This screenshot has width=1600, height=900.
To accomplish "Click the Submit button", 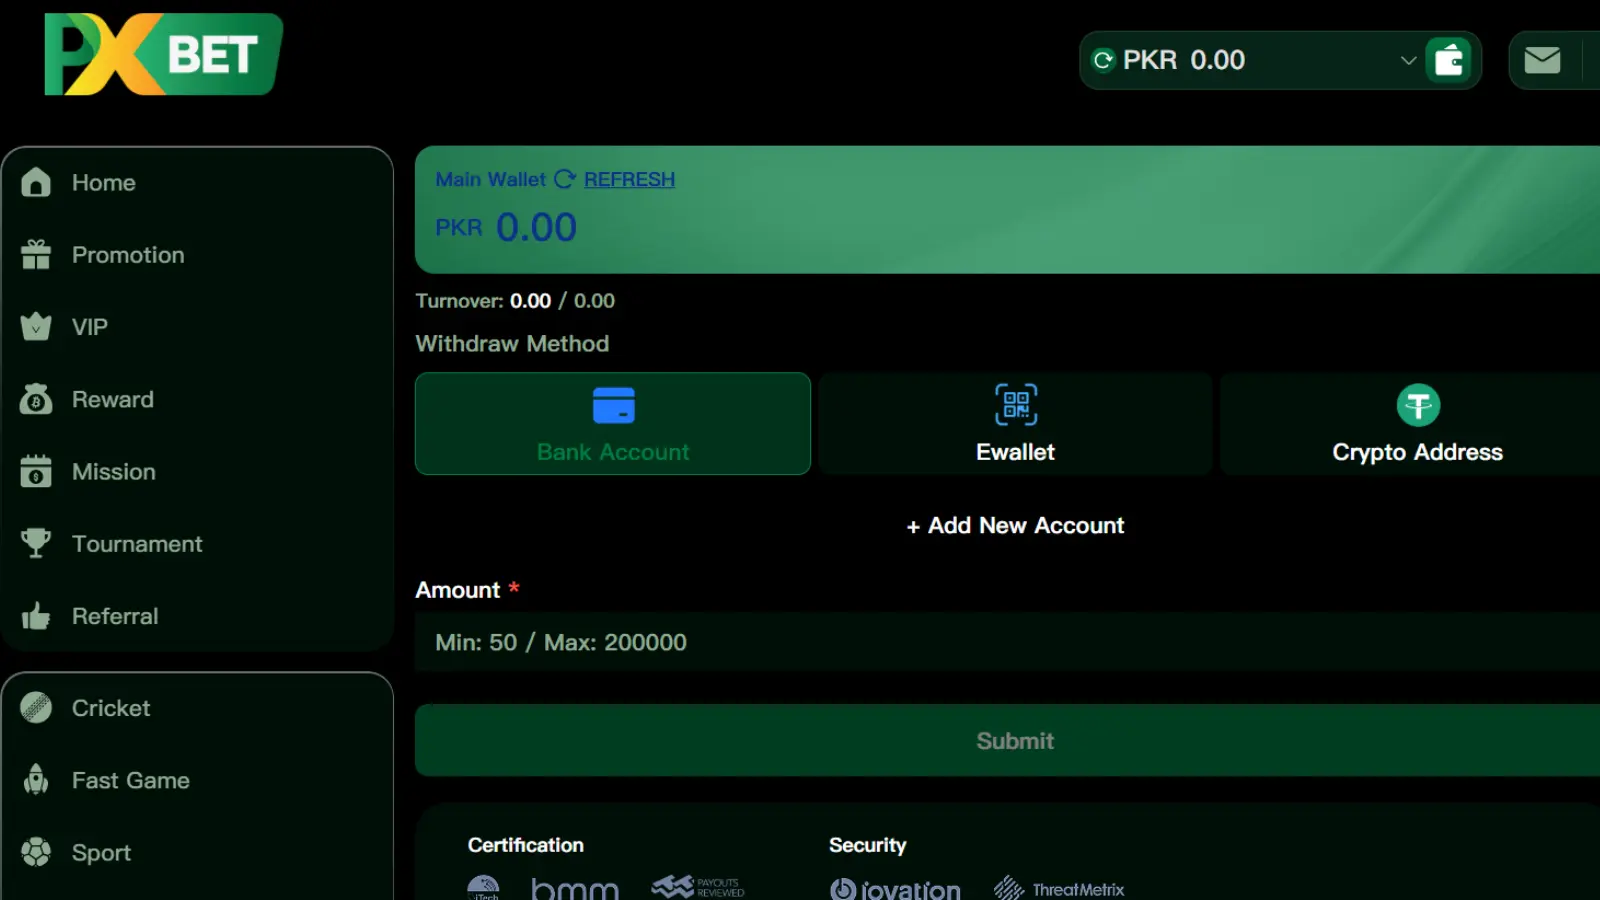I will pyautogui.click(x=1008, y=740).
